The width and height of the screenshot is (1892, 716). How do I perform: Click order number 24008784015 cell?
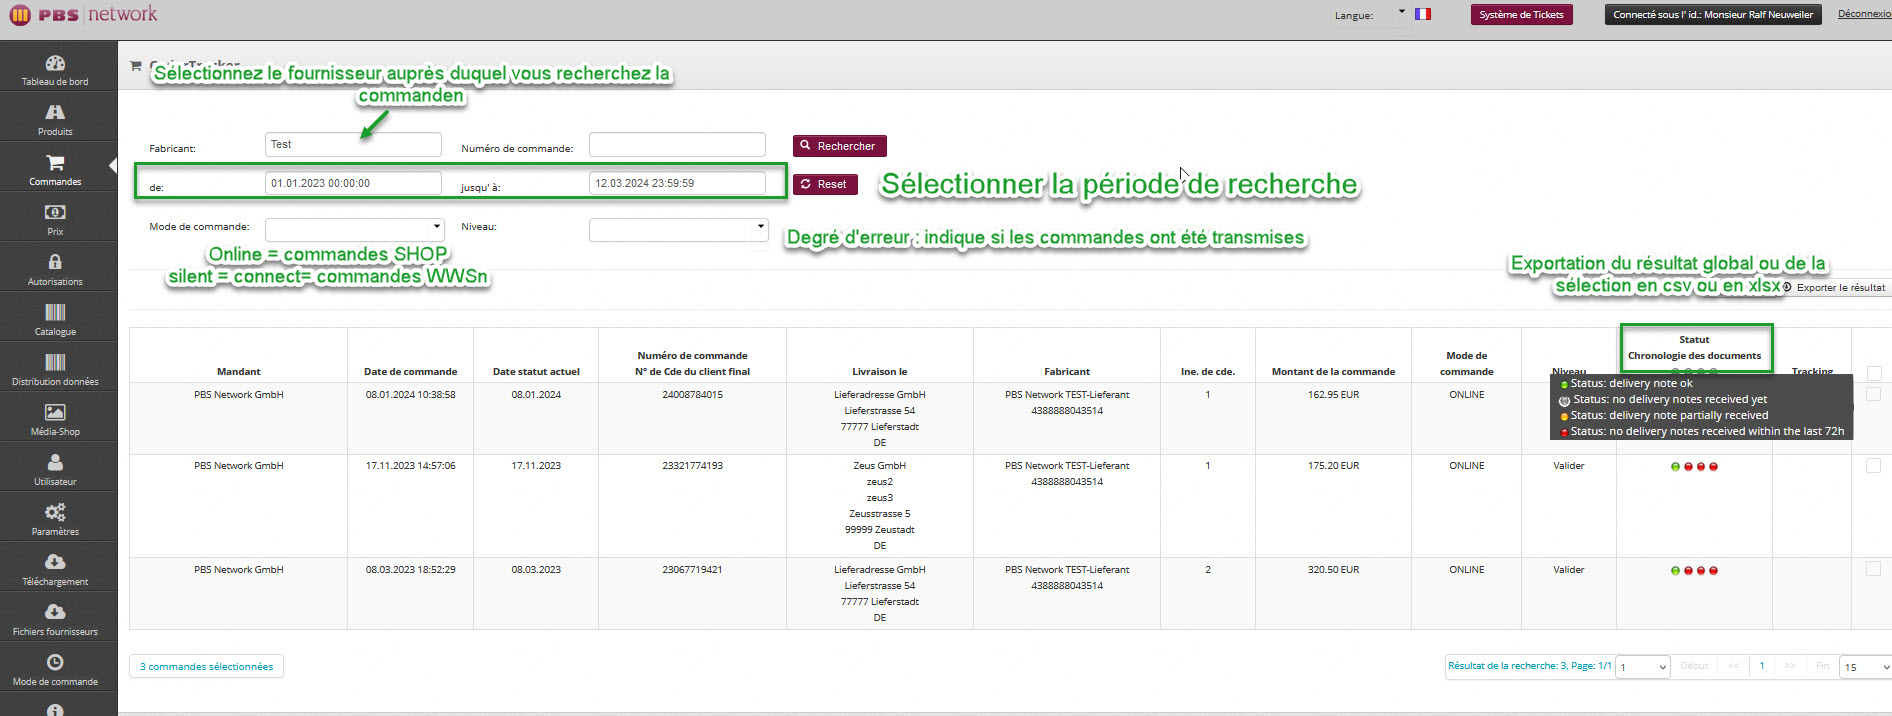[692, 395]
